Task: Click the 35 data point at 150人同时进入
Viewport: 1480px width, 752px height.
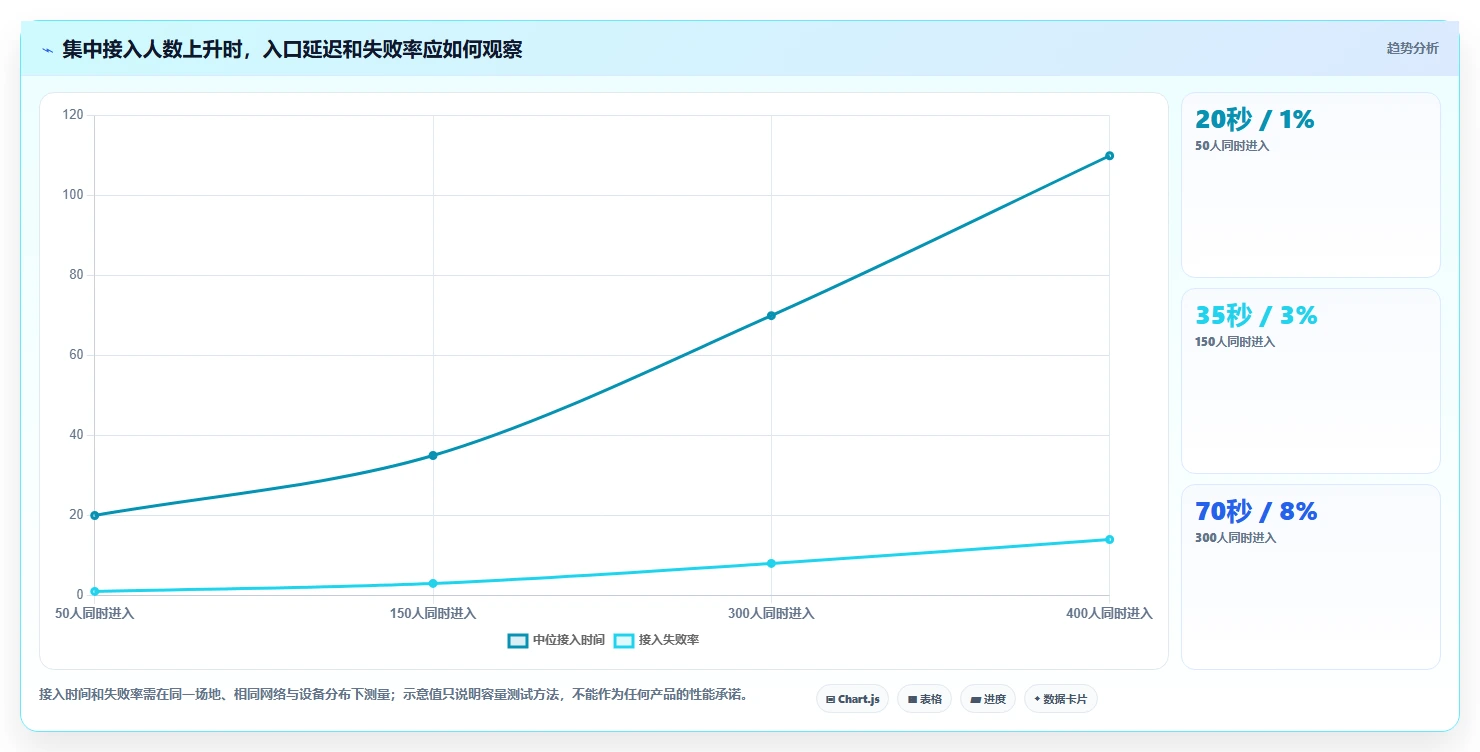Action: [433, 455]
